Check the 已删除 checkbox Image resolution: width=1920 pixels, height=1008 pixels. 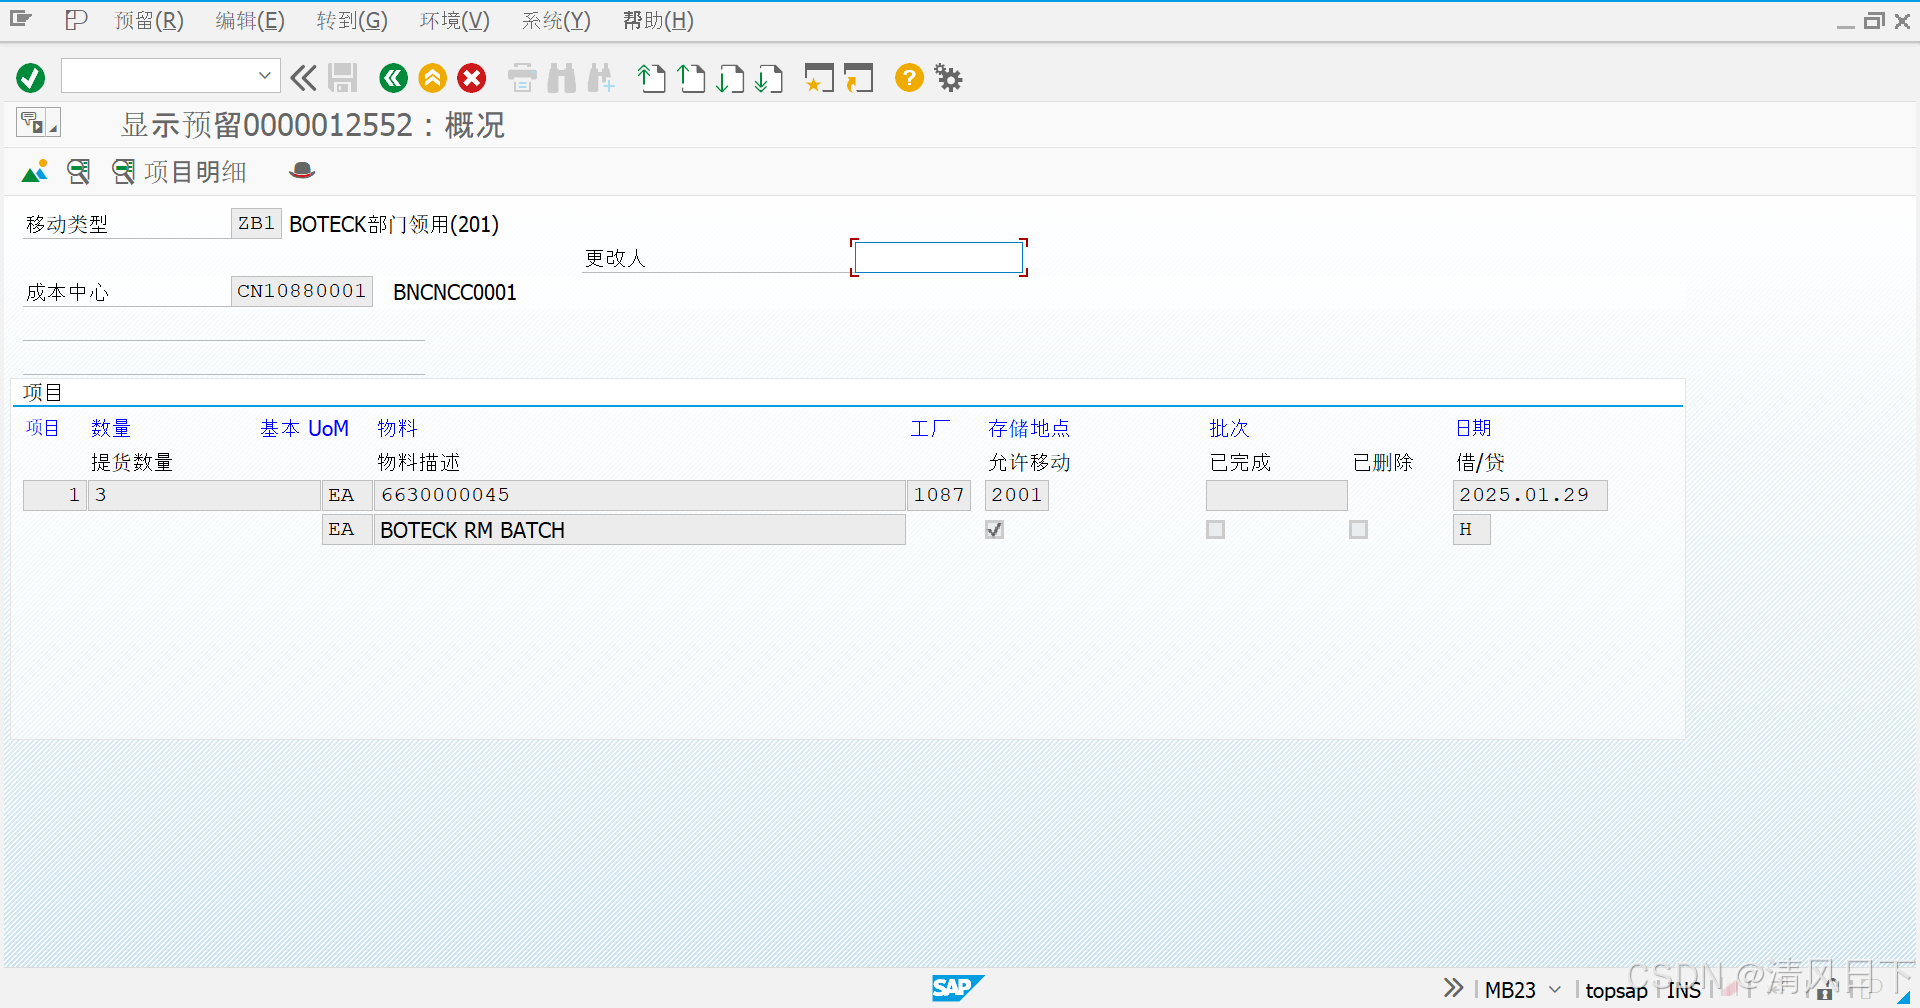(1358, 530)
